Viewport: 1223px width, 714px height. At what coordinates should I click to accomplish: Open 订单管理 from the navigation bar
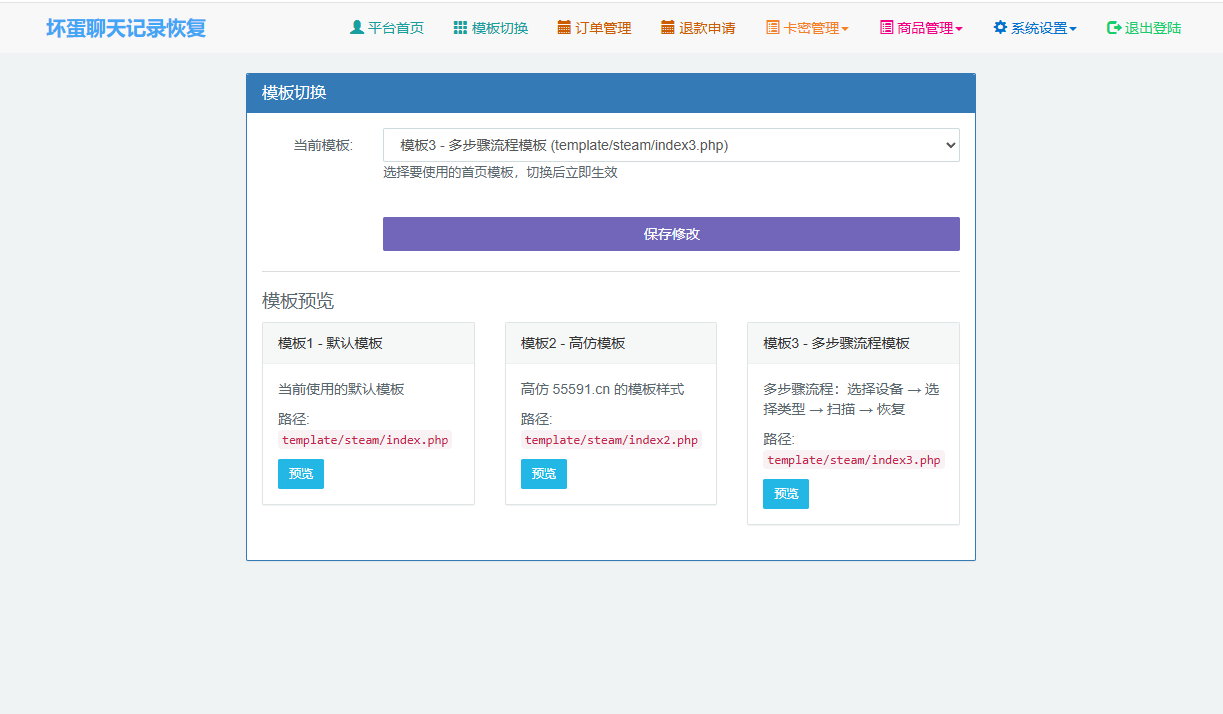(603, 28)
